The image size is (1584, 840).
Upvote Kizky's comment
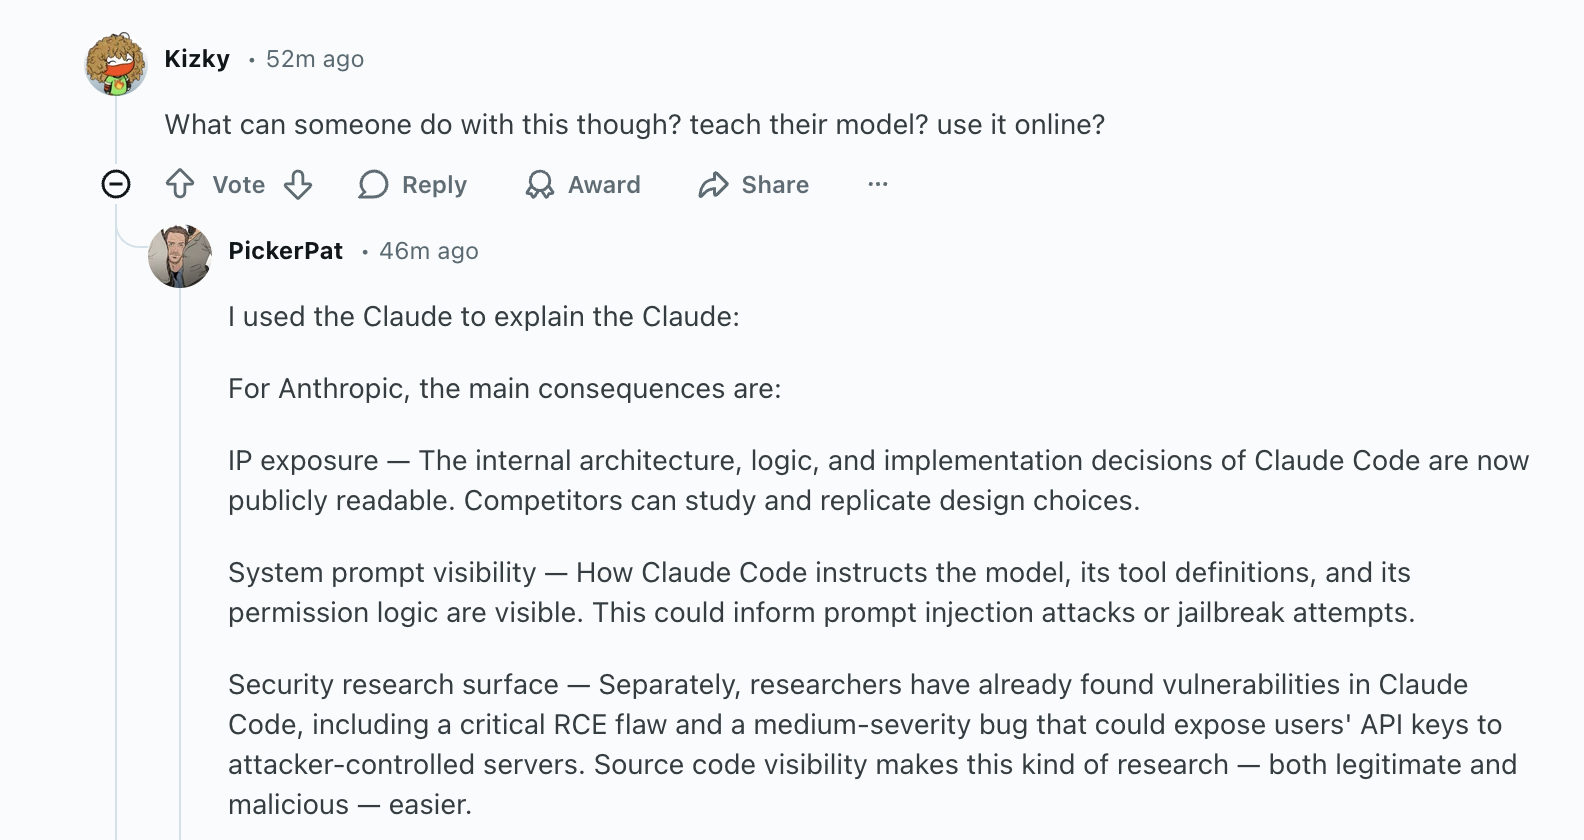(x=180, y=184)
